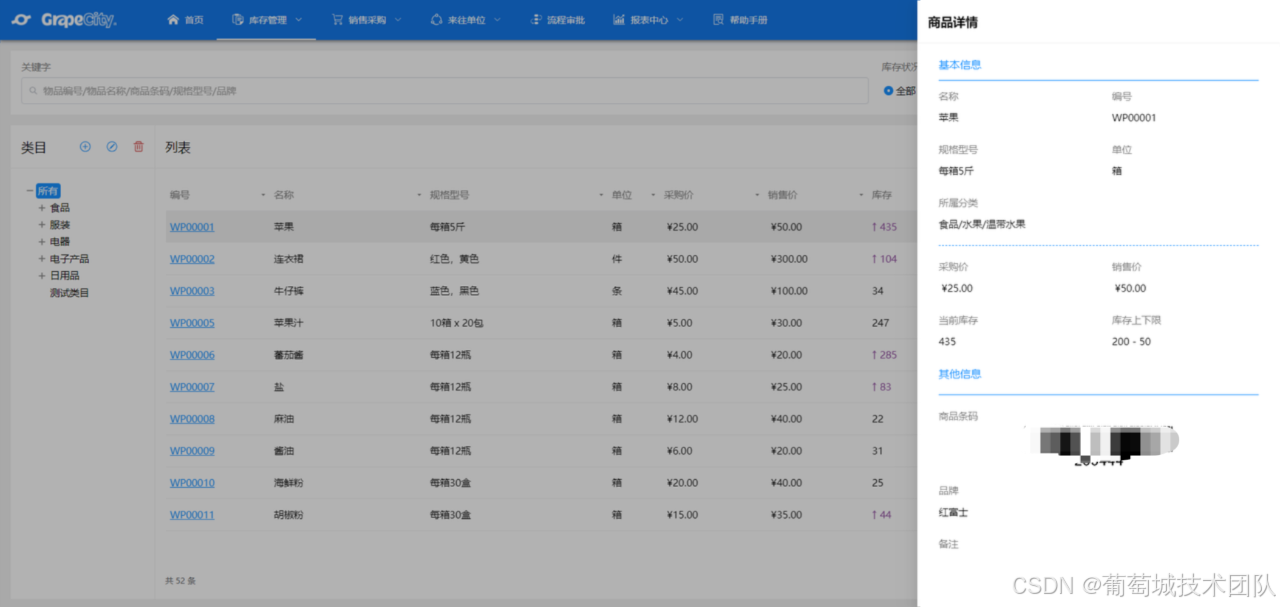This screenshot has width=1280, height=607.
Task: Open product link WP00001
Action: pos(192,227)
